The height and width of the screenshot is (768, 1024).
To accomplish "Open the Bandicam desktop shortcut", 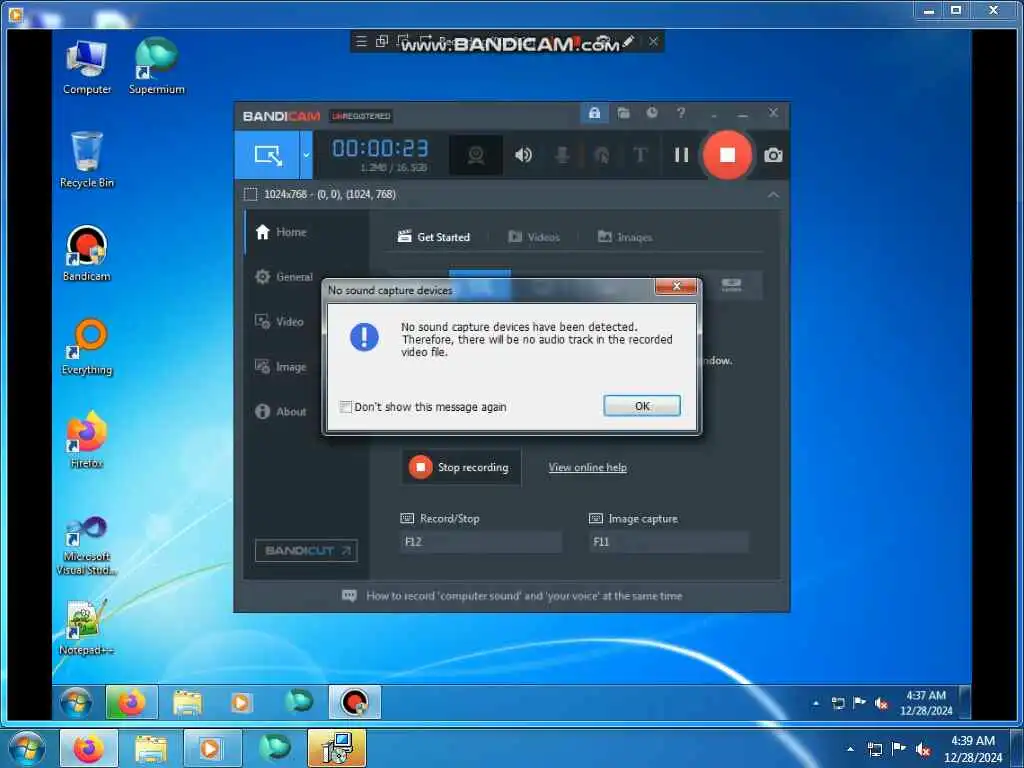I will click(87, 253).
